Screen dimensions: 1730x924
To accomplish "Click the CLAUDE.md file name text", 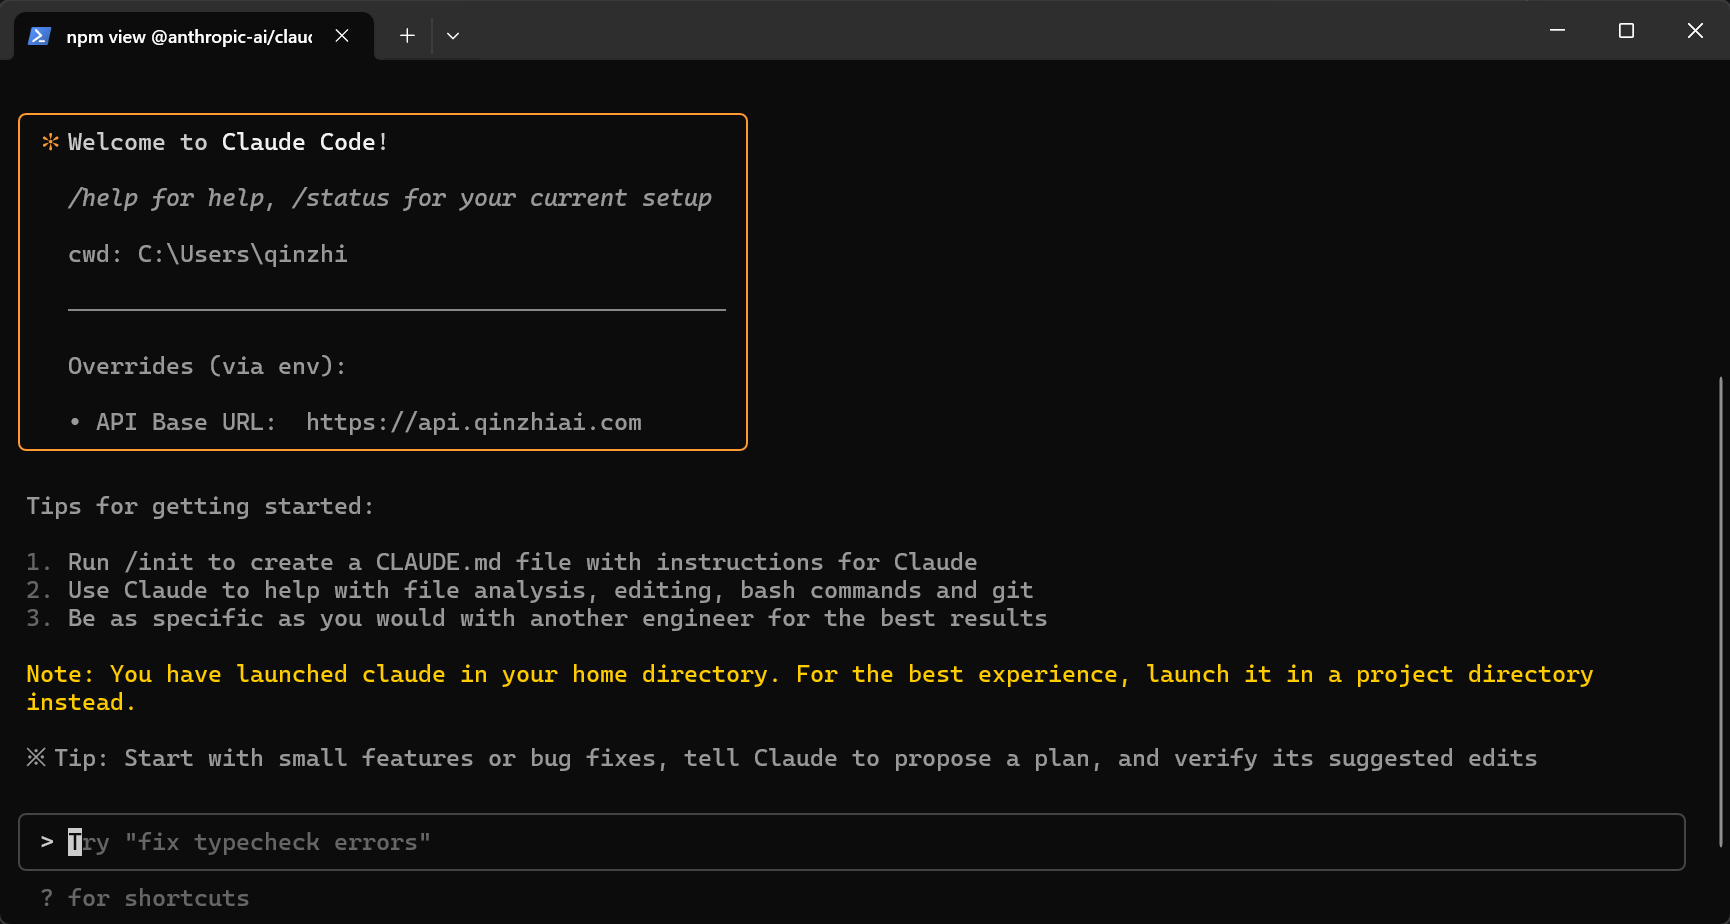I will pos(438,562).
